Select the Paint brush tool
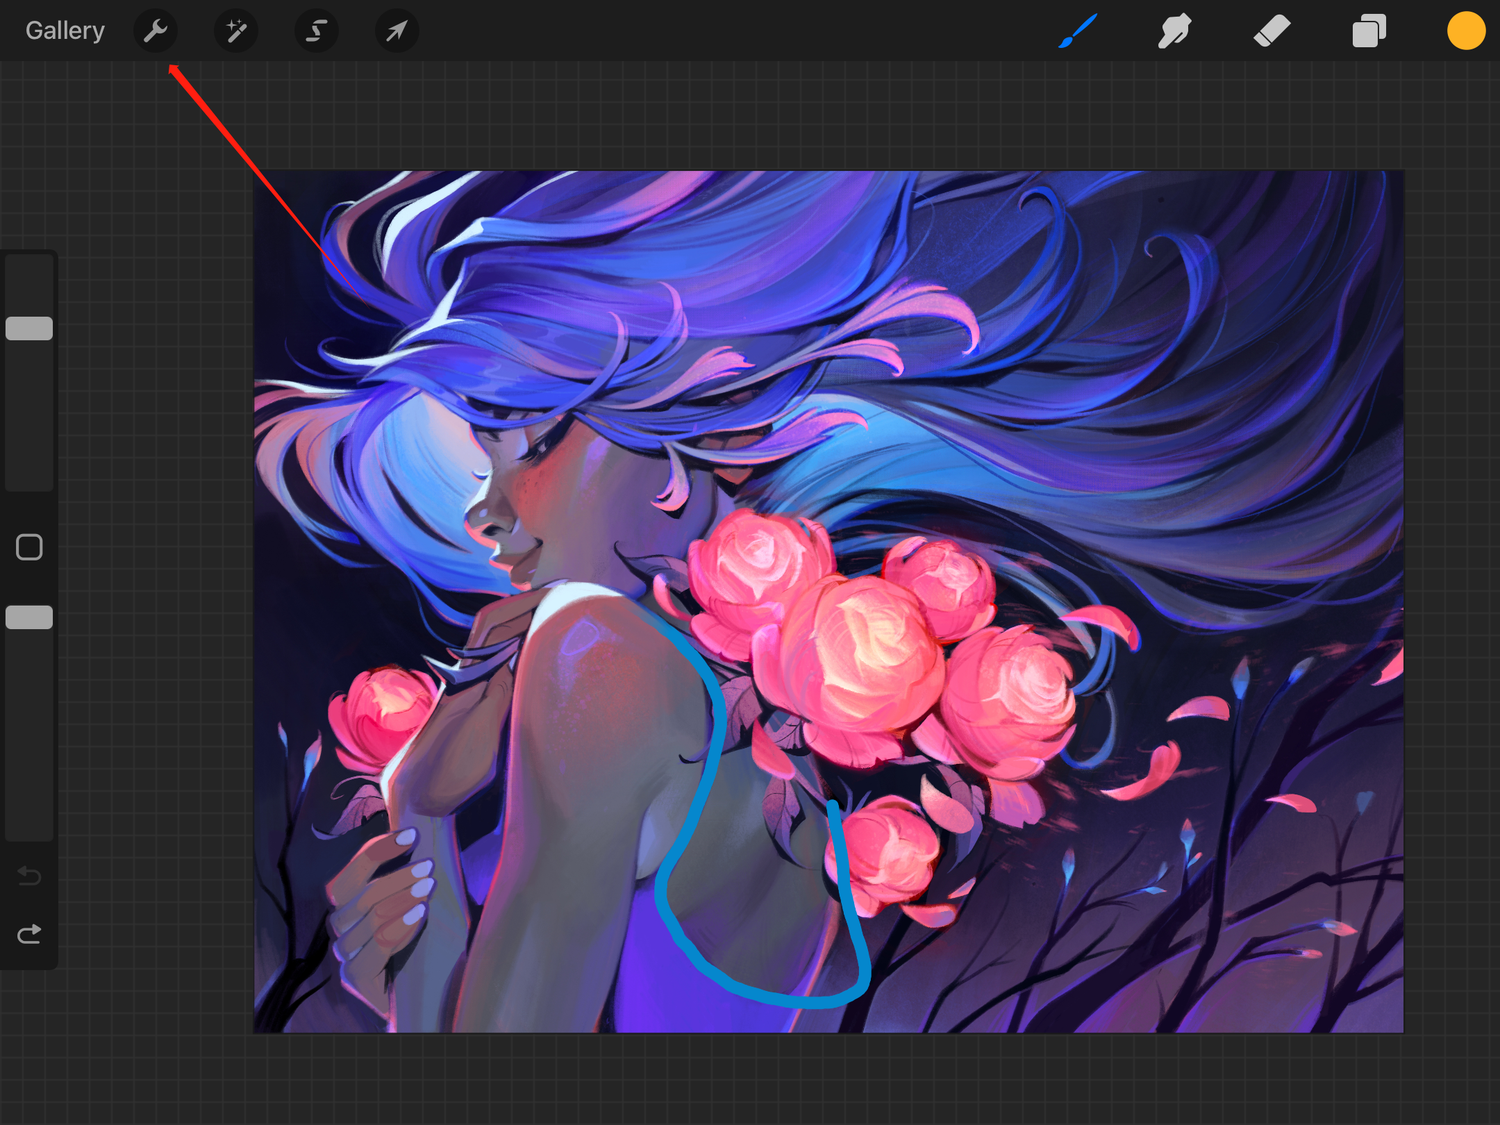Viewport: 1500px width, 1125px height. point(1076,30)
